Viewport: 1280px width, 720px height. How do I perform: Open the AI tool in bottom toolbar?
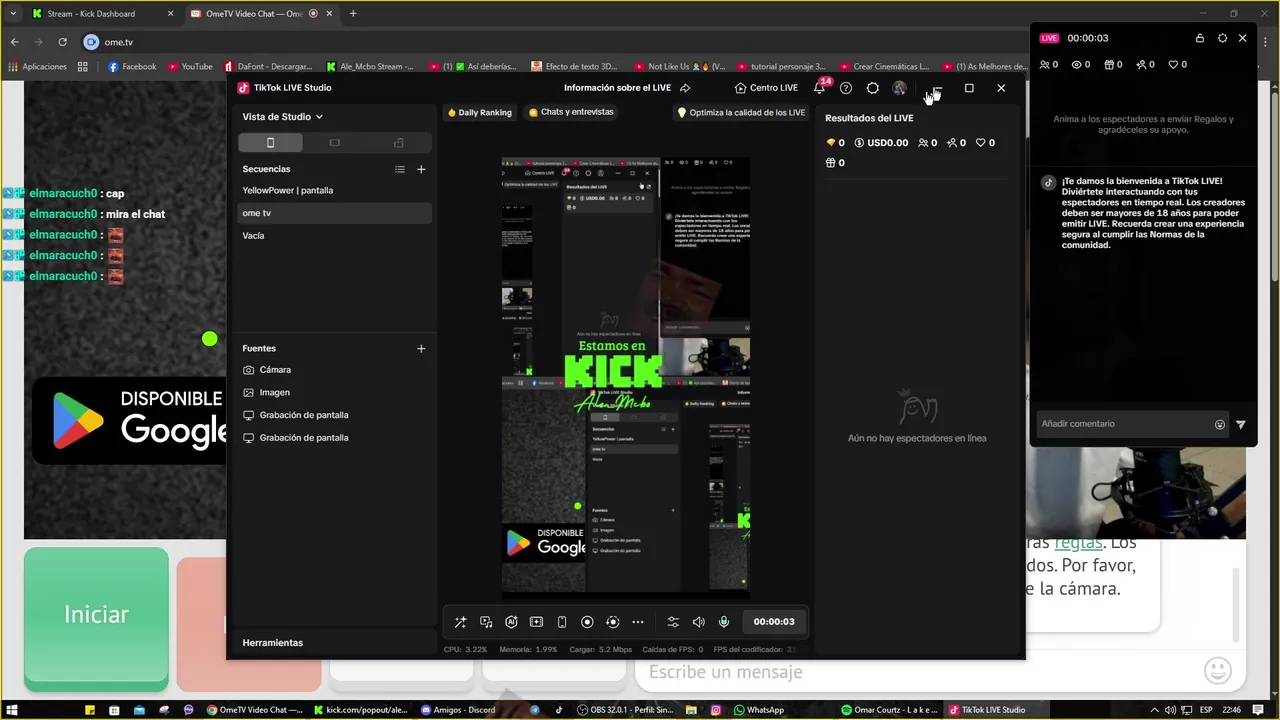(x=511, y=622)
